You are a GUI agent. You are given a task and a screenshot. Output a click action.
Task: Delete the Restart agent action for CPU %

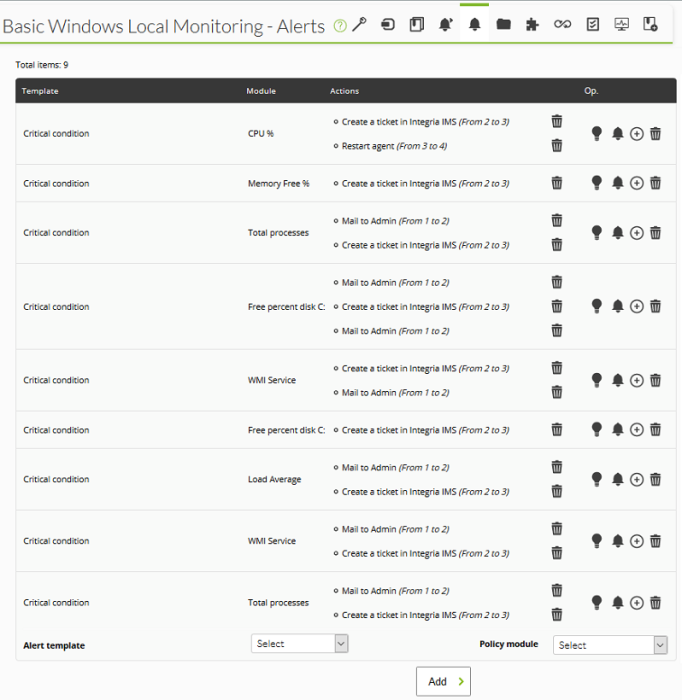(557, 146)
